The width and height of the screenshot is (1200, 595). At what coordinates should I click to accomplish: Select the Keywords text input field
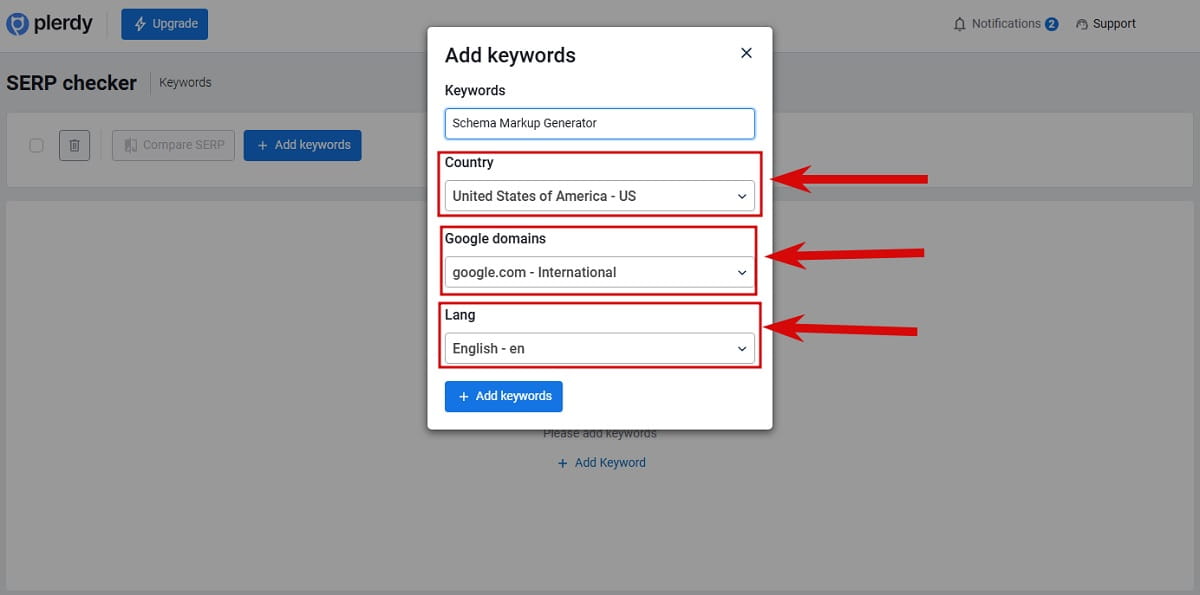(599, 123)
